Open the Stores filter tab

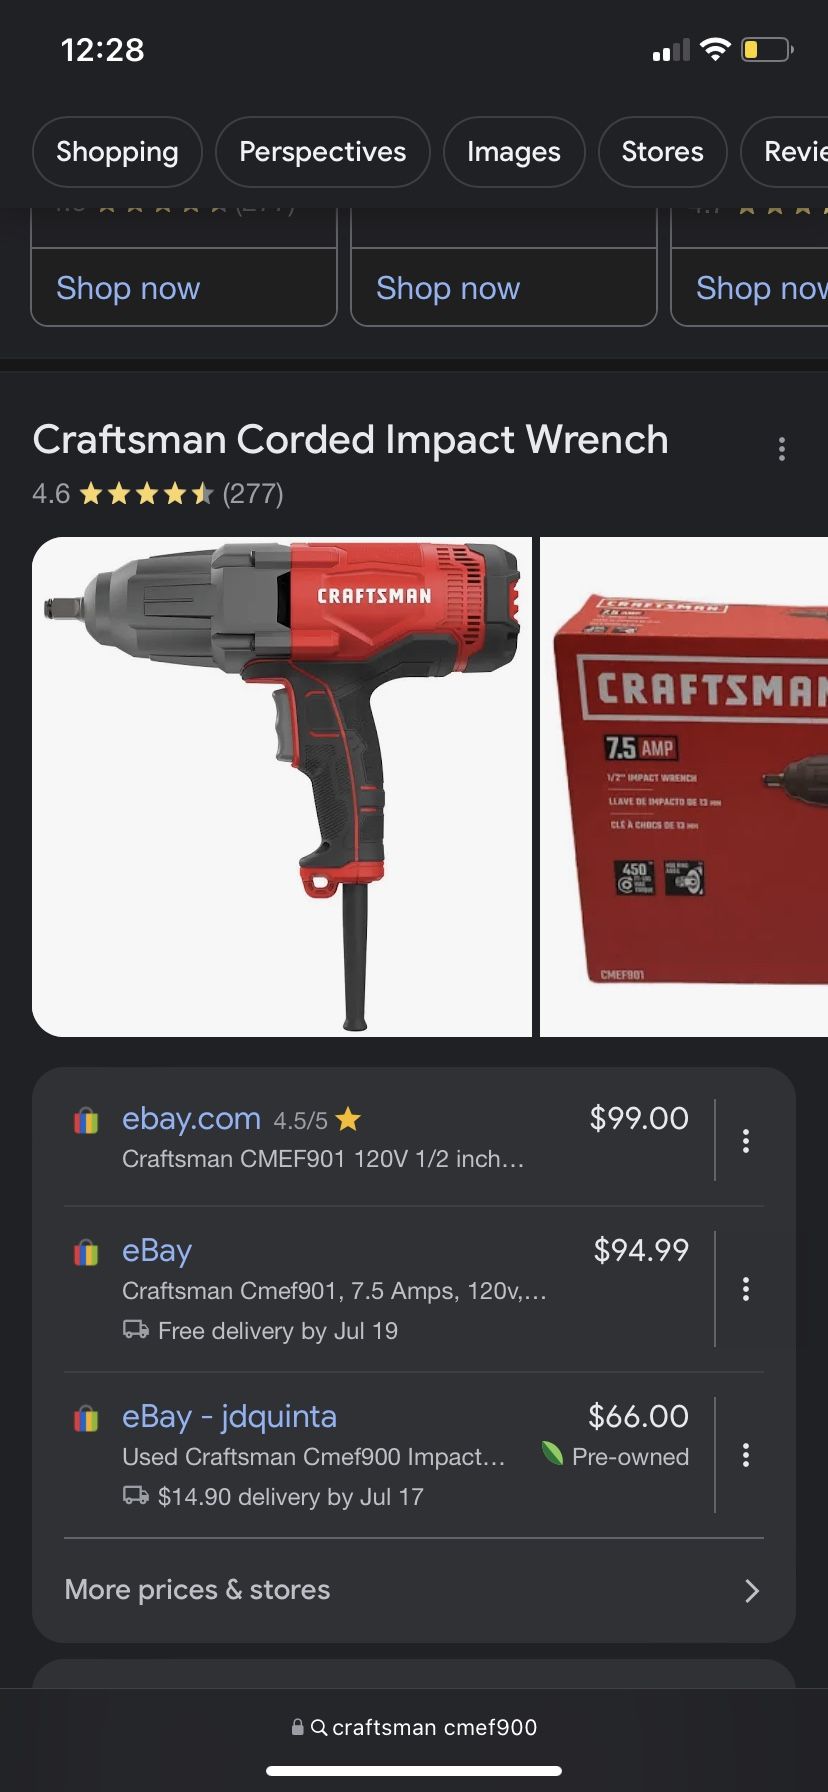click(662, 152)
